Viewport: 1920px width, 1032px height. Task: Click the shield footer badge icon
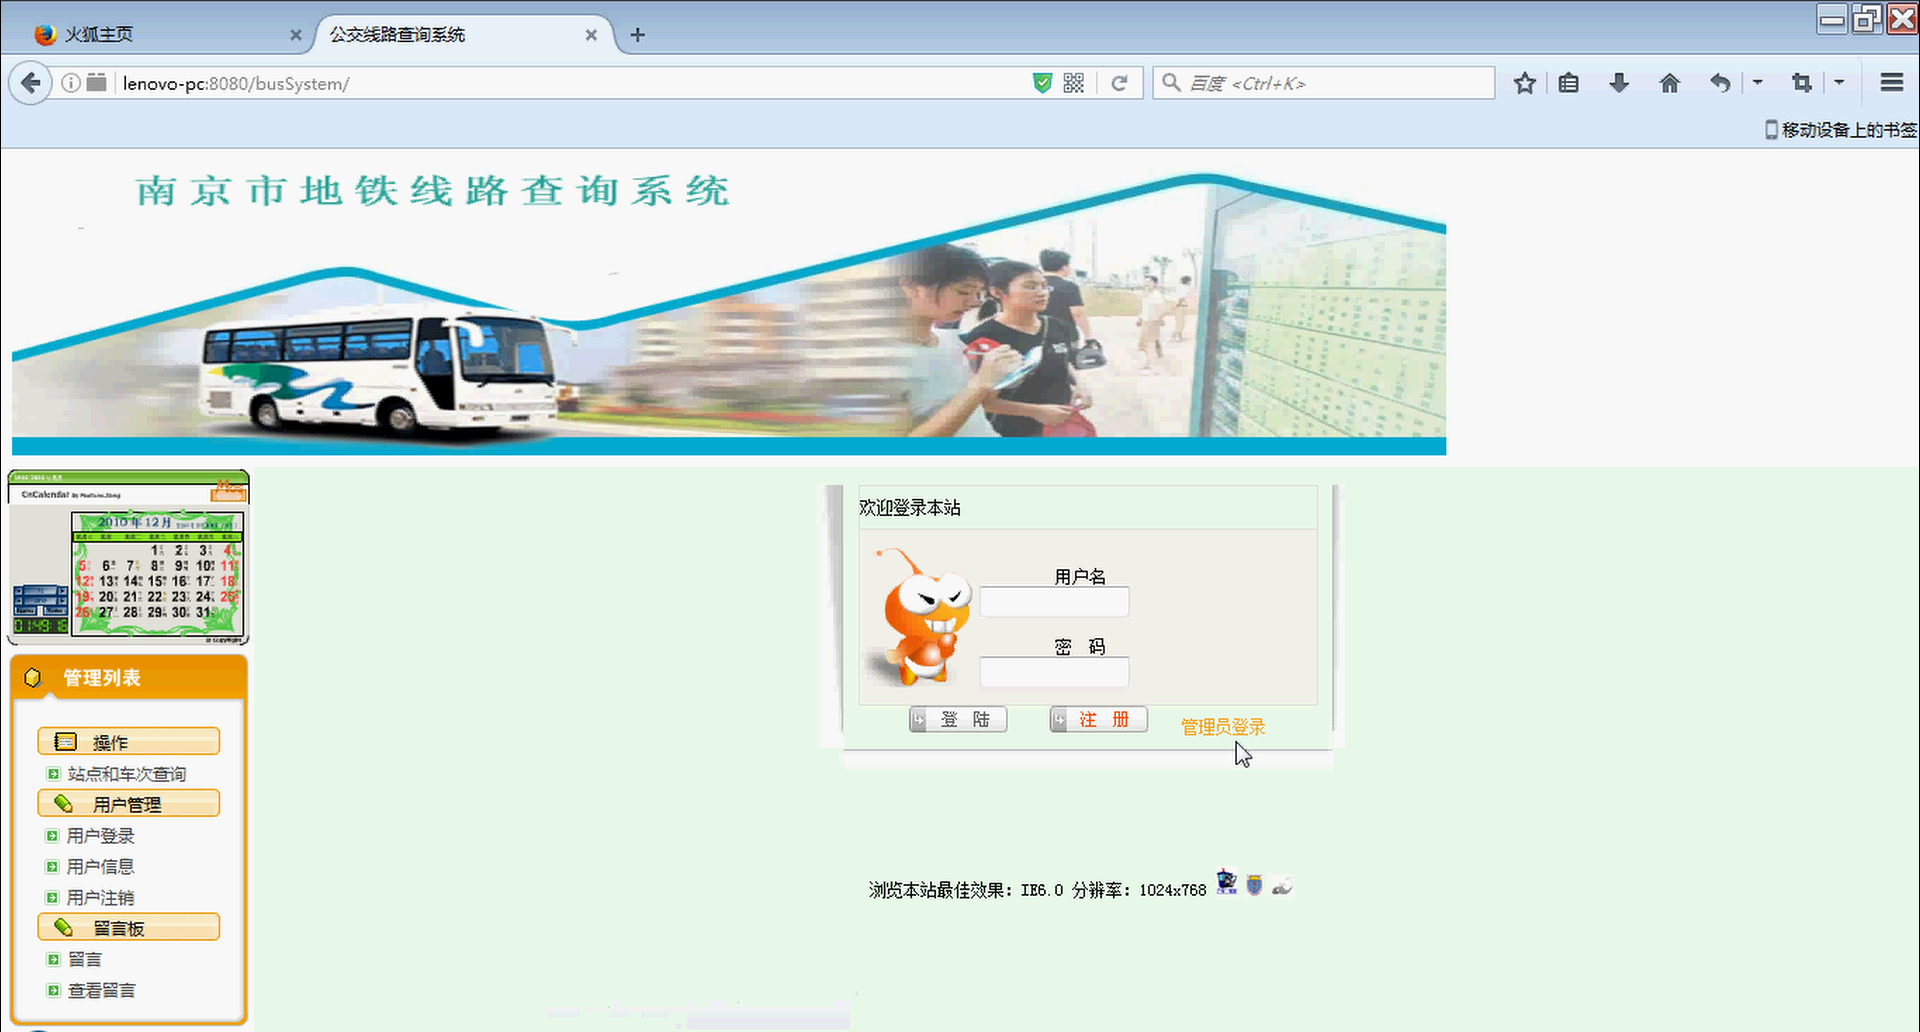[x=1254, y=885]
